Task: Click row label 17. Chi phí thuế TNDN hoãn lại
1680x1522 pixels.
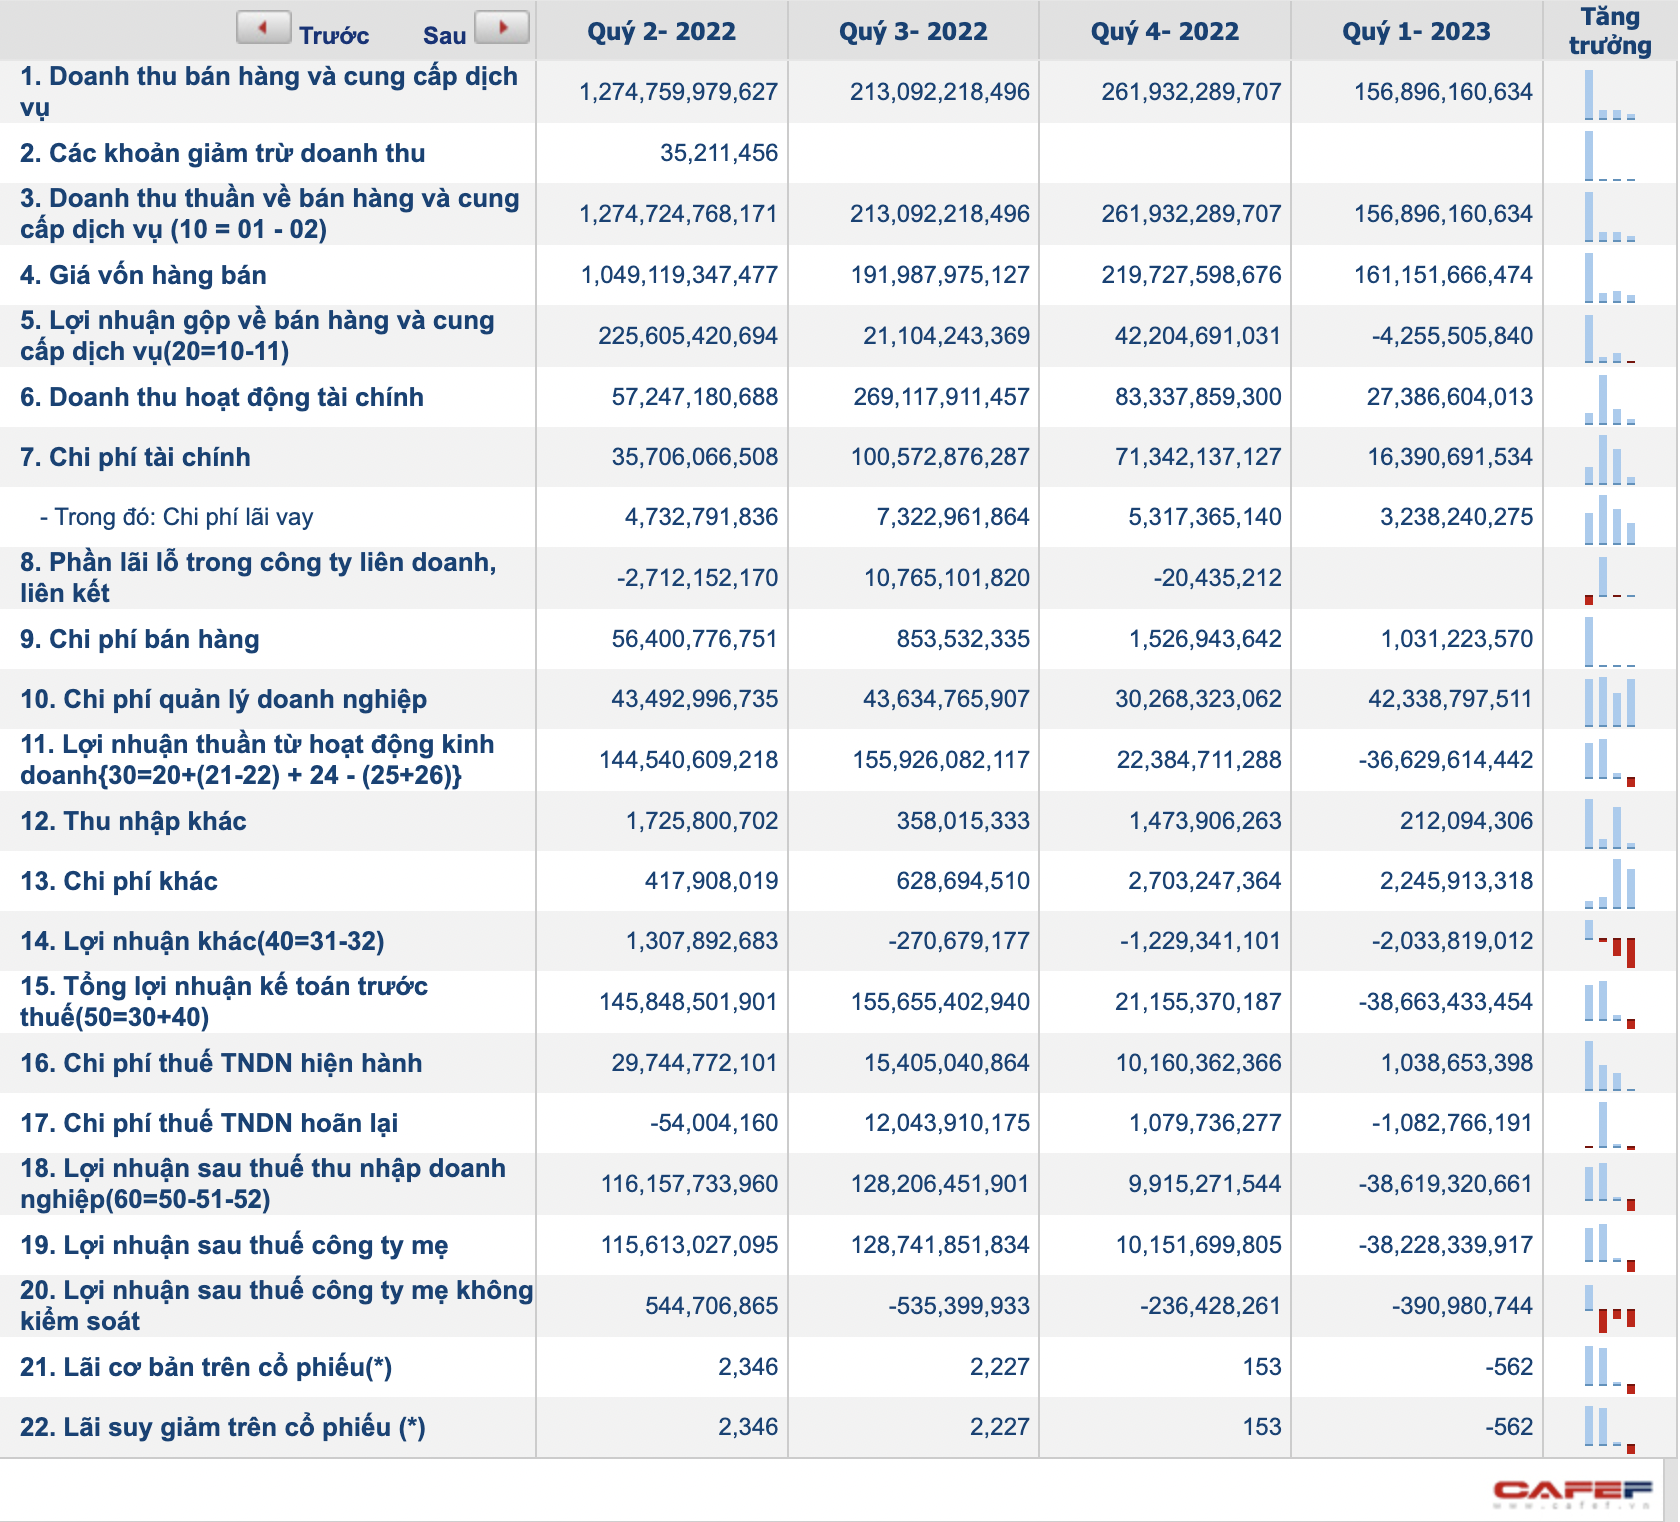Action: (x=209, y=1123)
